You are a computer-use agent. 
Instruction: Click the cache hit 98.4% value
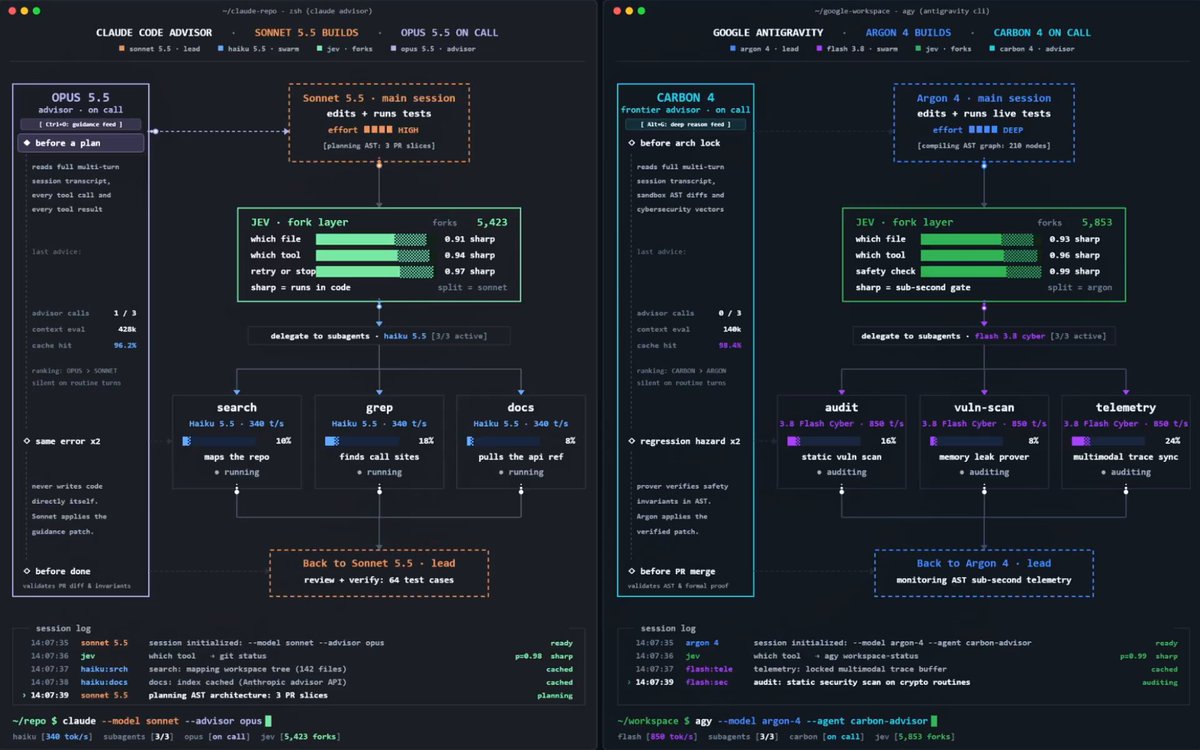tap(730, 345)
